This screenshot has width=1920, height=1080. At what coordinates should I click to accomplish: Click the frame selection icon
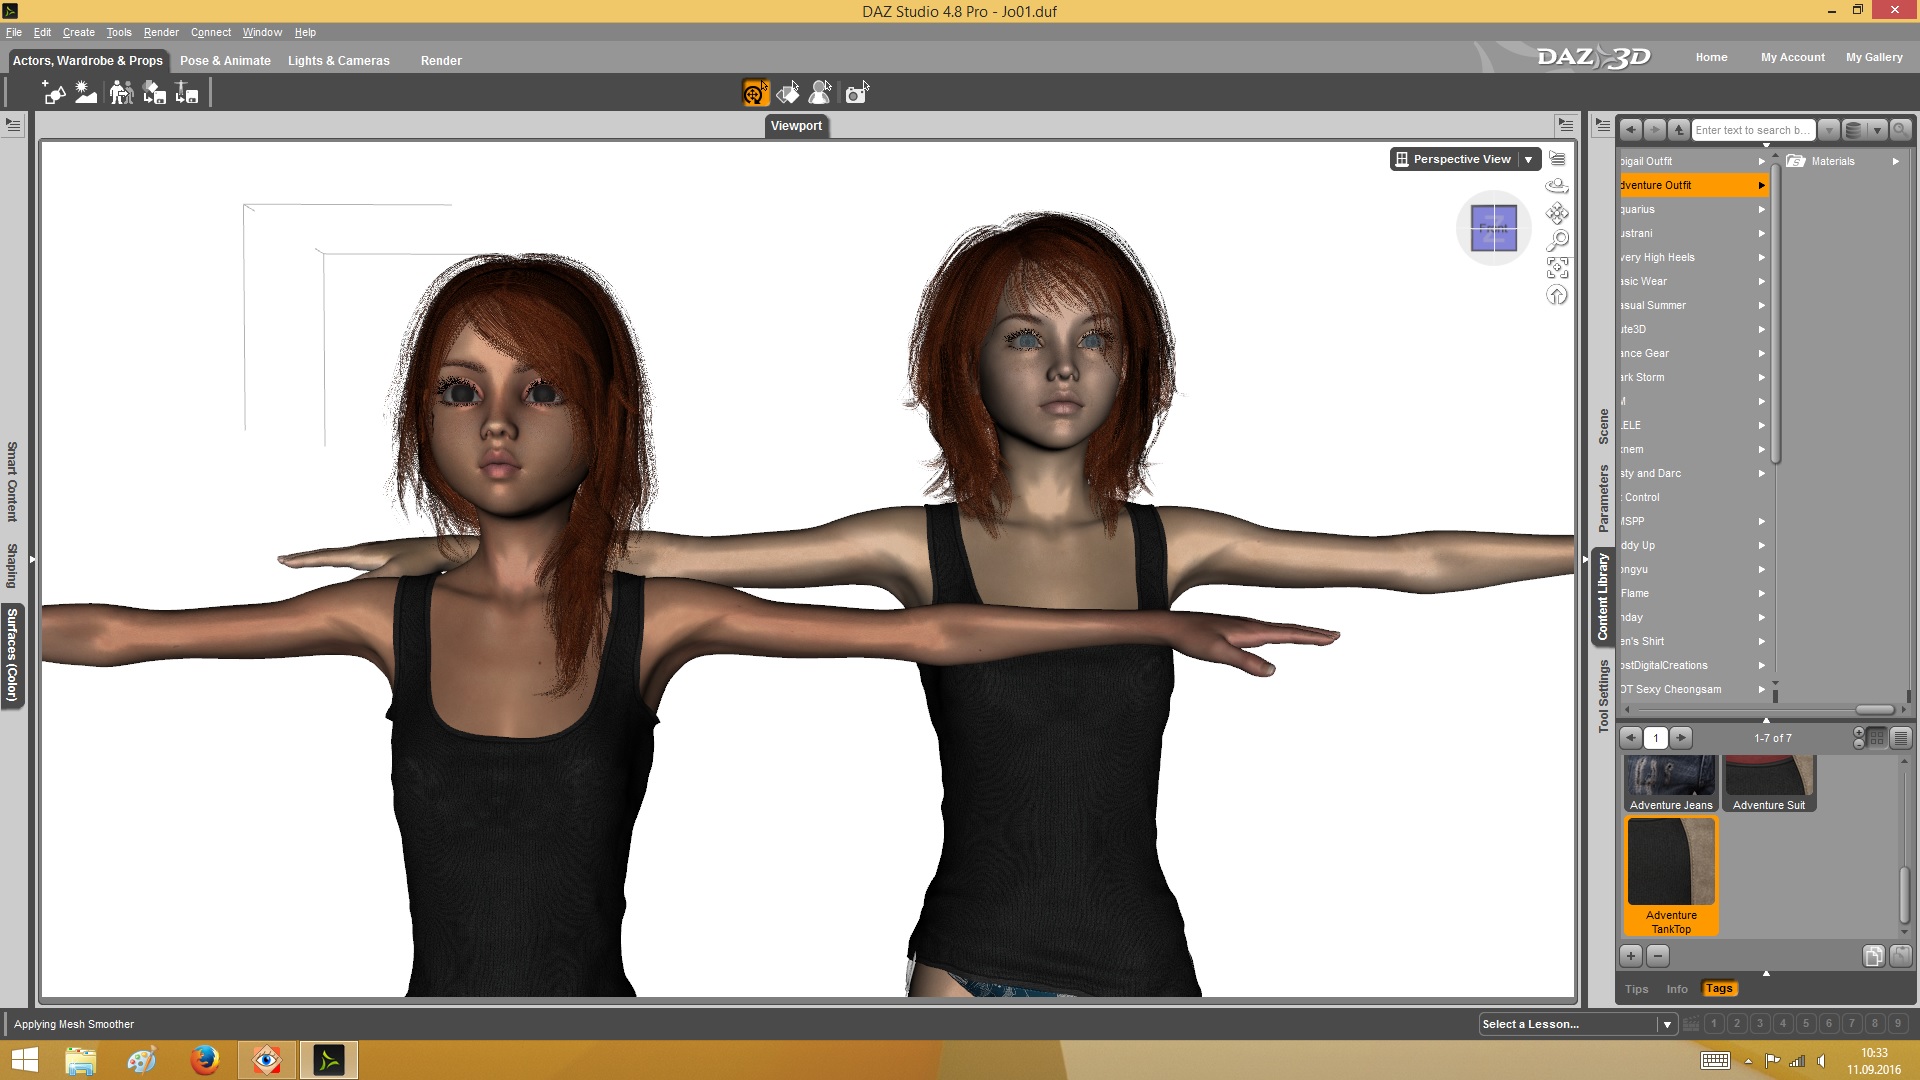(x=1557, y=267)
